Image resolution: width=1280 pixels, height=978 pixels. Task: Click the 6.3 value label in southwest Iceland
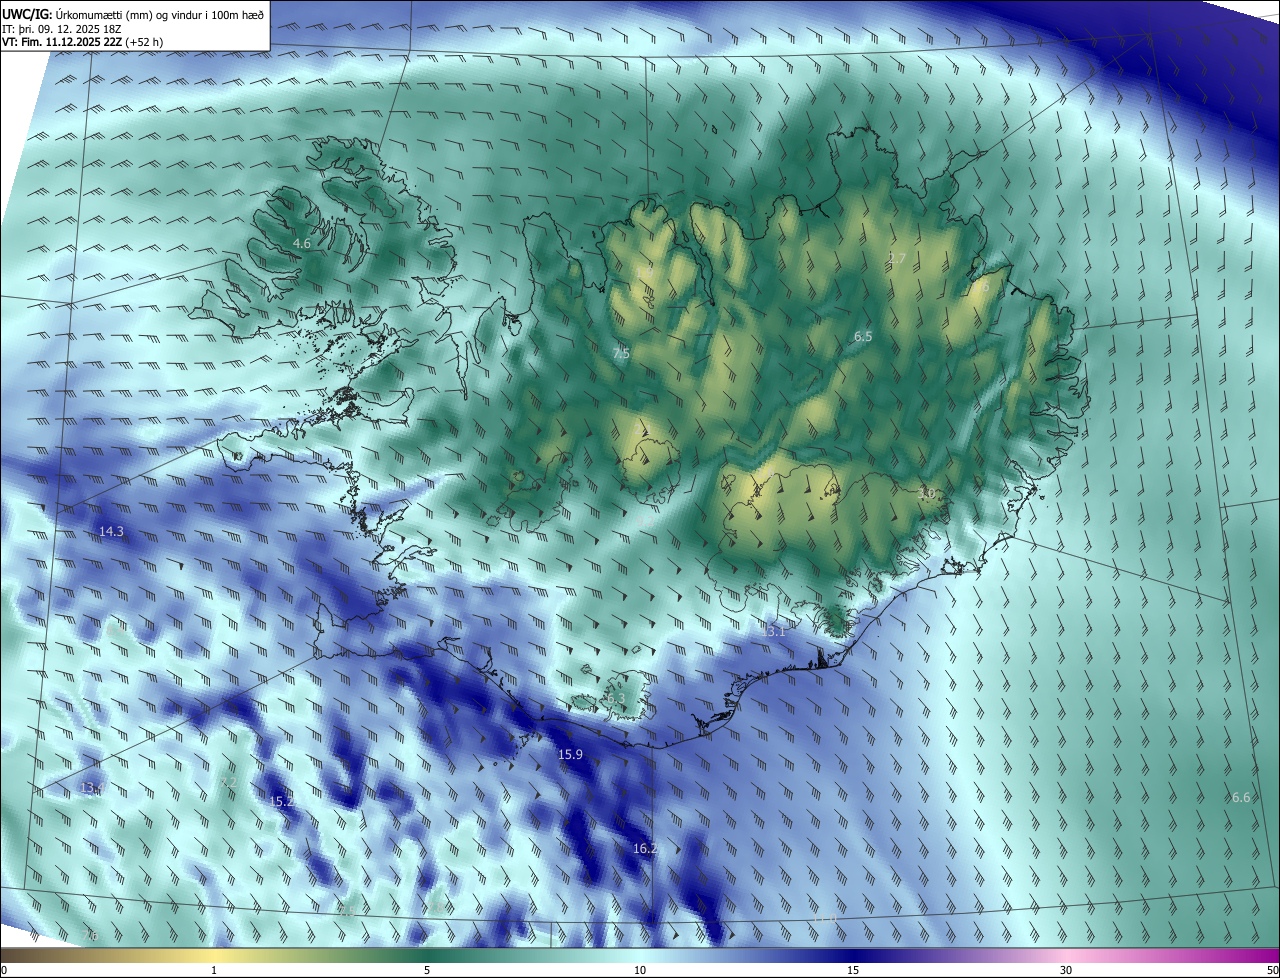pyautogui.click(x=615, y=699)
